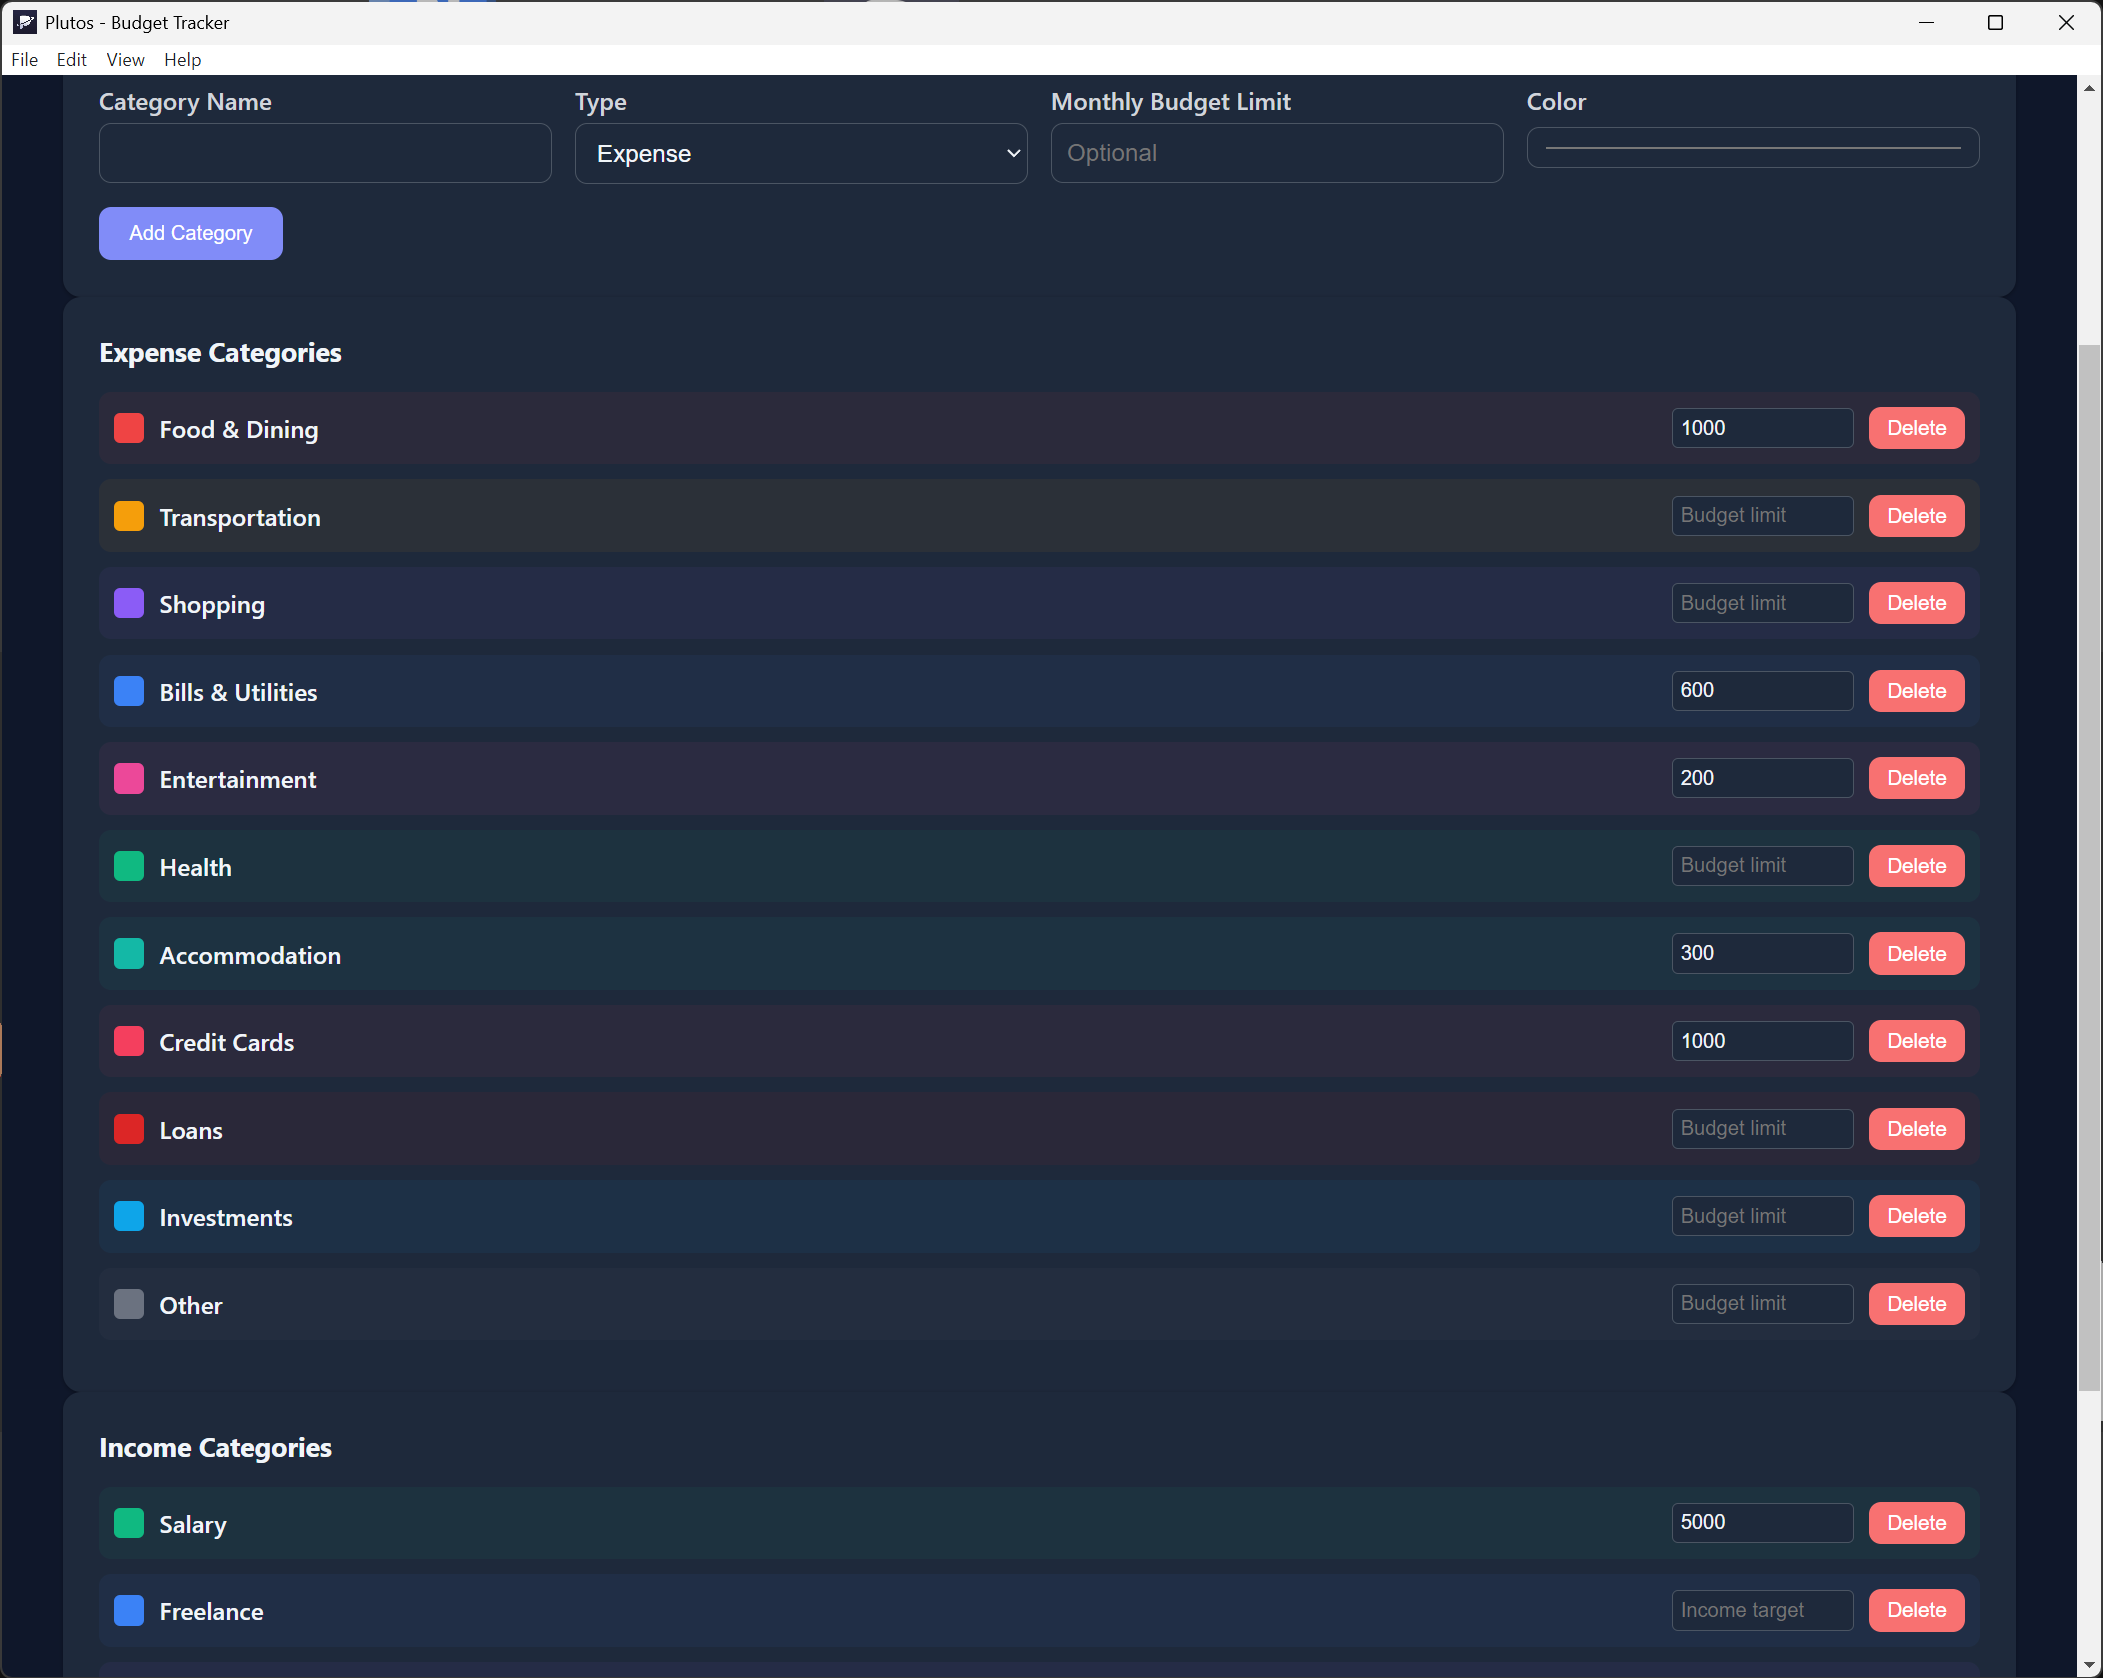Click the Plutos app icon in title bar
2103x1678 pixels.
25,22
